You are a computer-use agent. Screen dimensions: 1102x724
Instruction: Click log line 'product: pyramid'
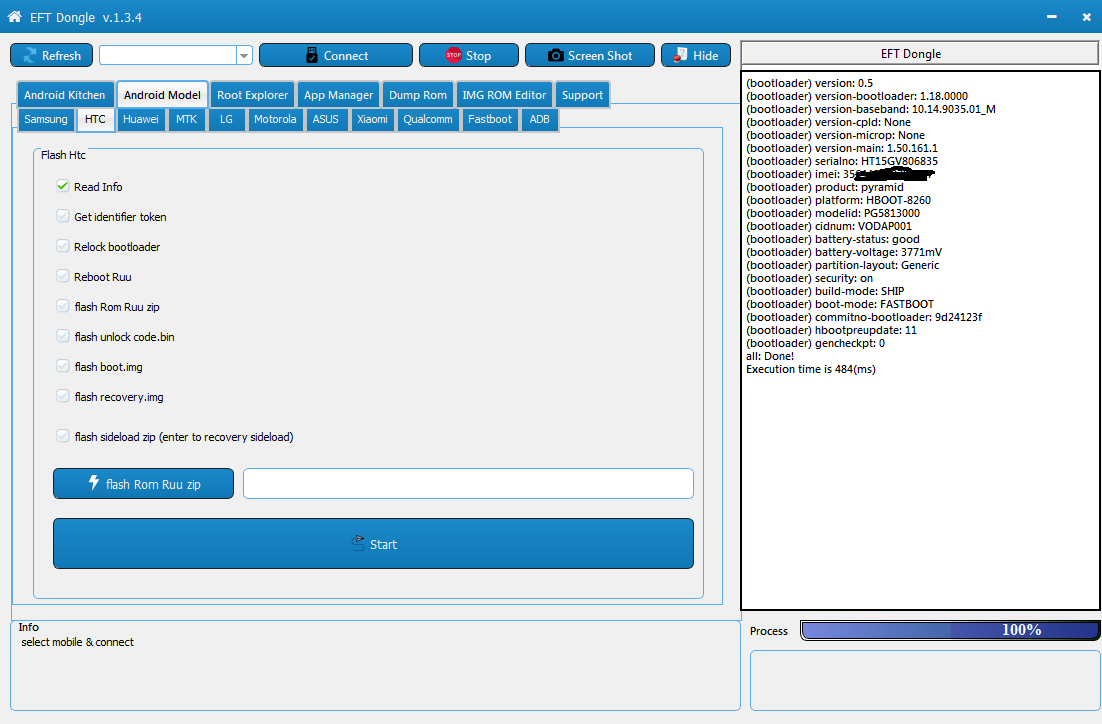pyautogui.click(x=824, y=187)
